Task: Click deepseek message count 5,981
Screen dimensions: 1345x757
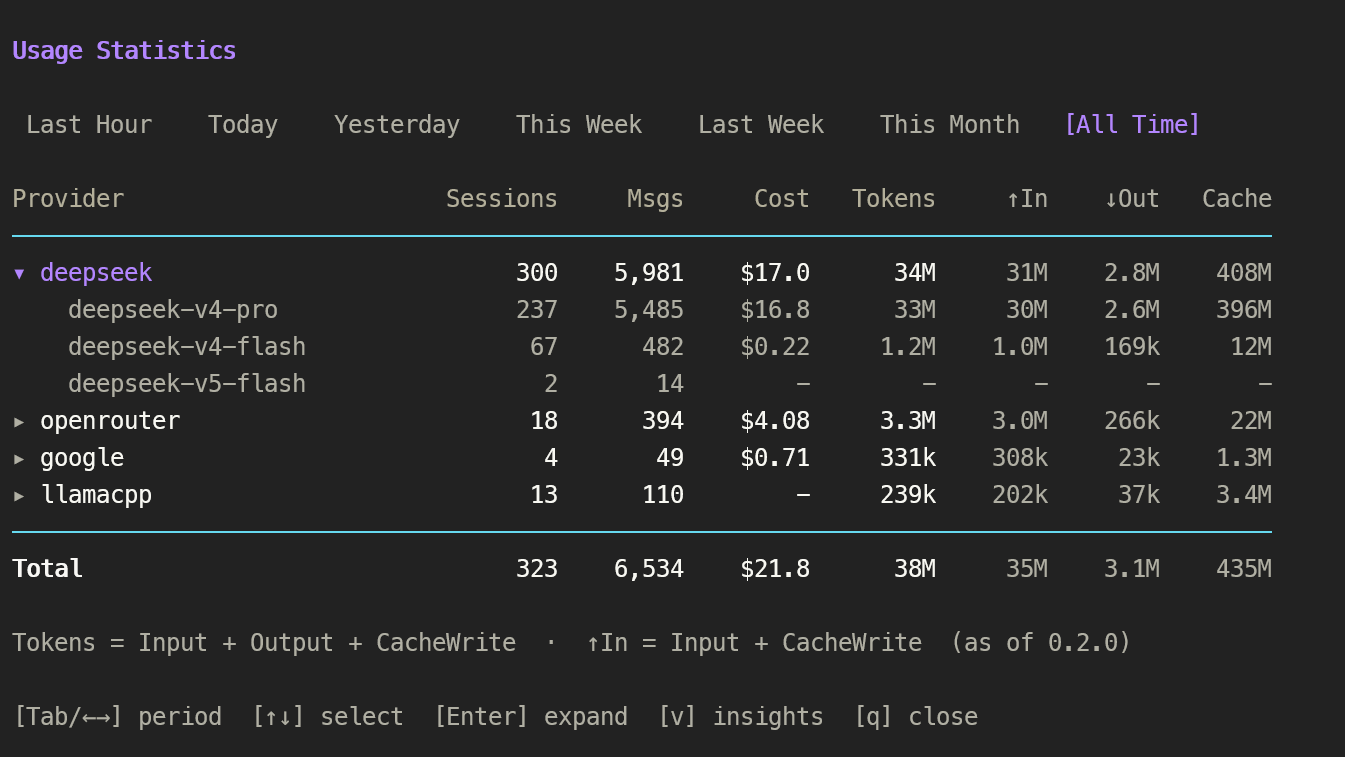Action: coord(649,273)
